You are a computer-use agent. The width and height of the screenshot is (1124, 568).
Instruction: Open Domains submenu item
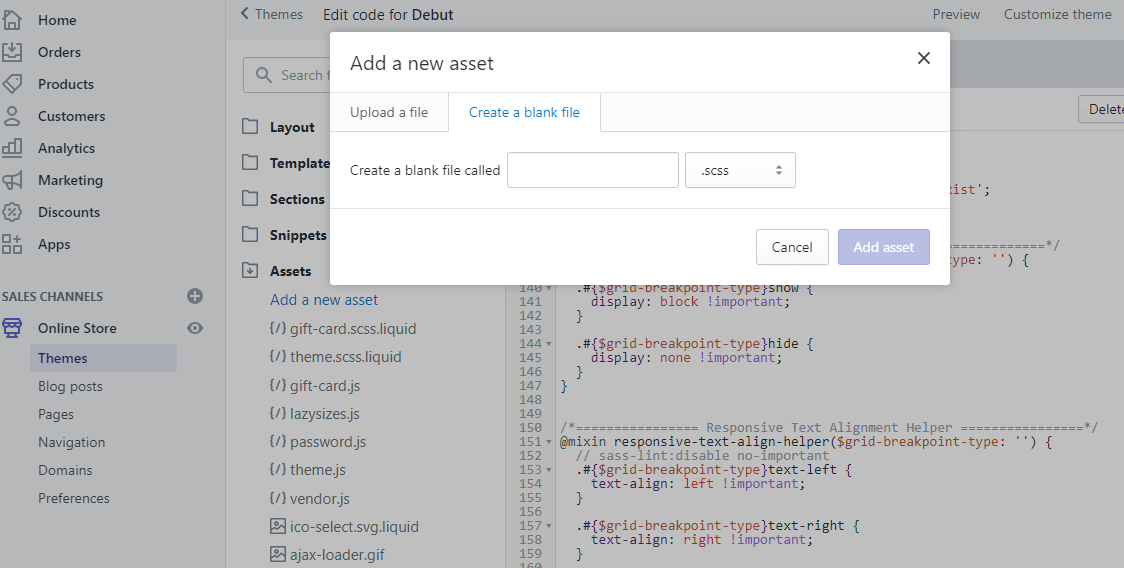[x=65, y=470]
